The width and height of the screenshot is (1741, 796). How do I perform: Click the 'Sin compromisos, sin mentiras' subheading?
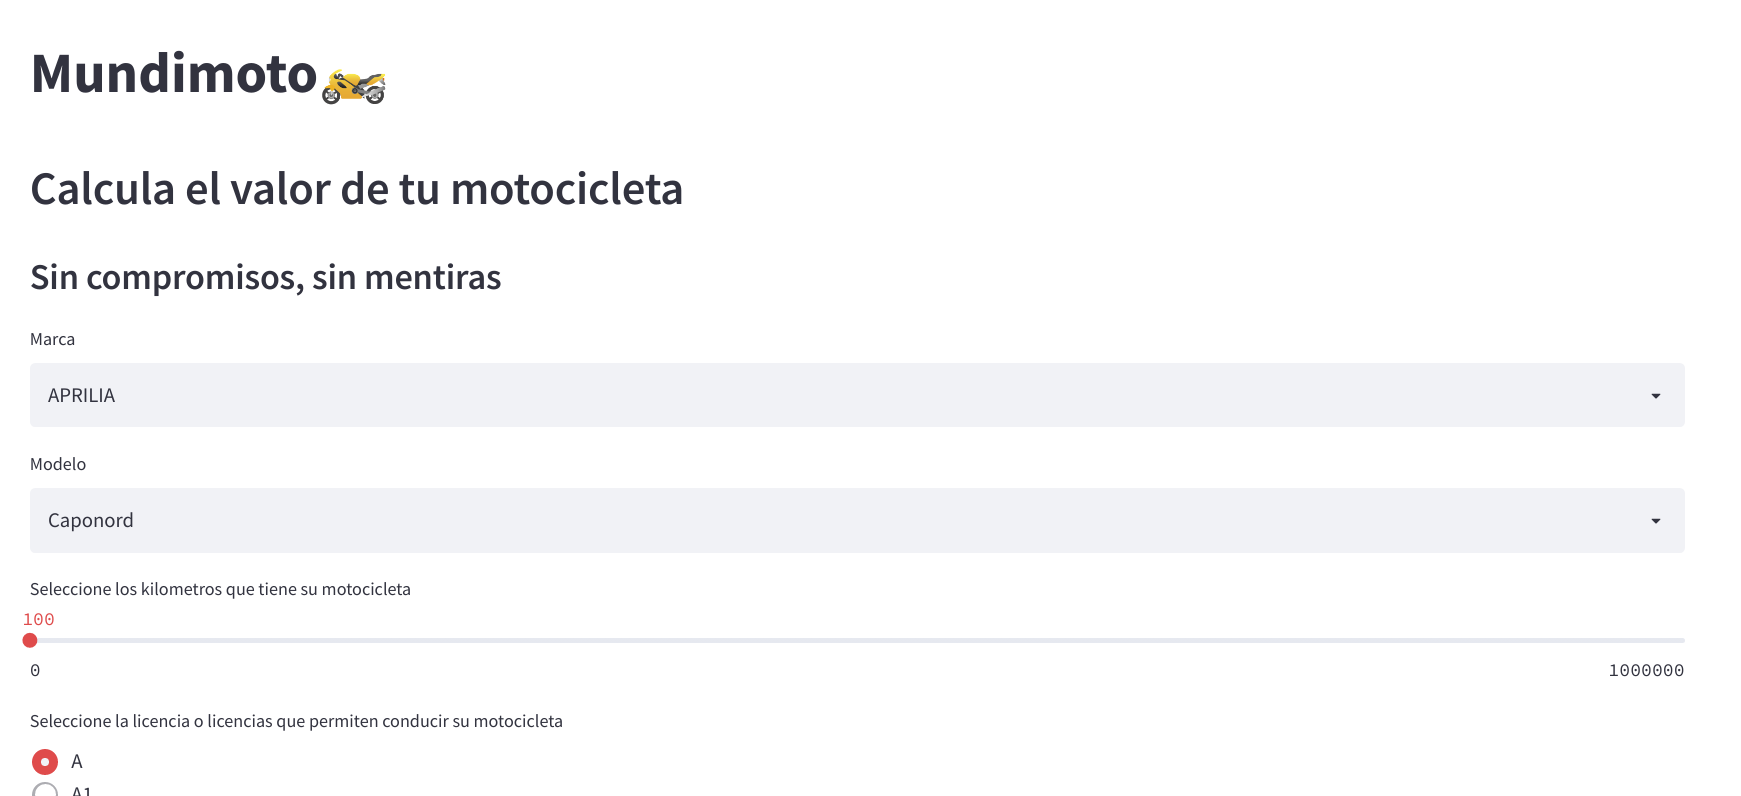click(265, 277)
